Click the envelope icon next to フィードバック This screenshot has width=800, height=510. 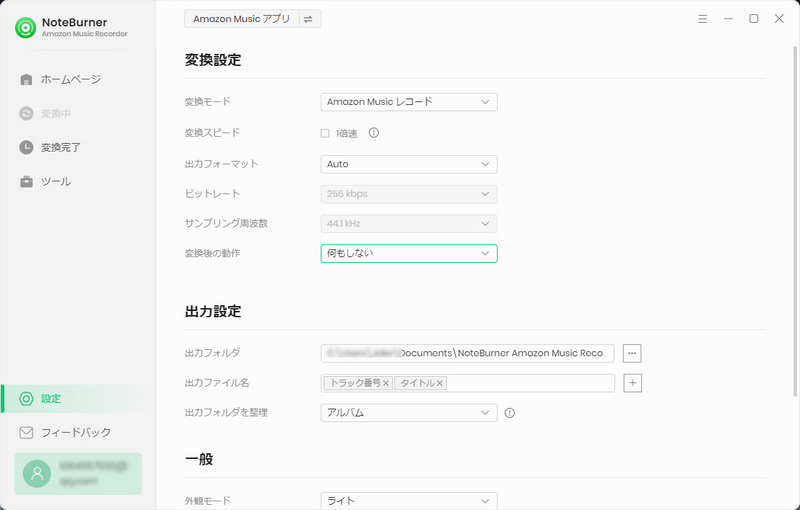tap(26, 432)
